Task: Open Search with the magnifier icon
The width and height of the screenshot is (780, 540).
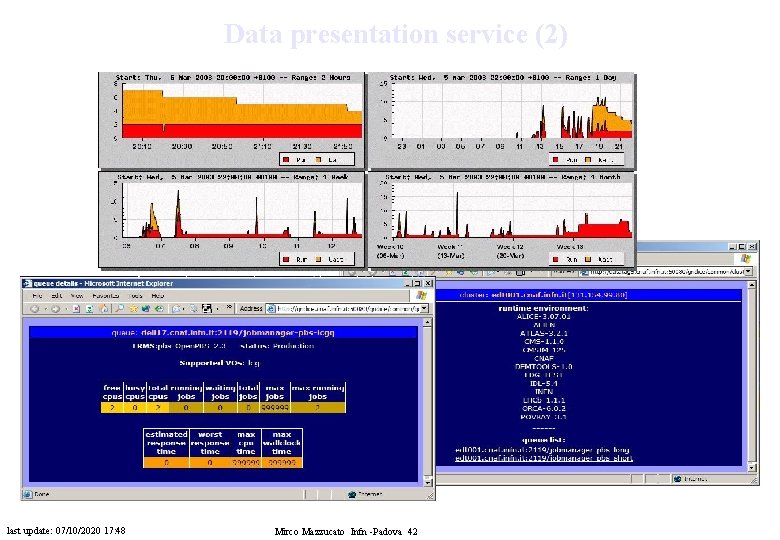Action: click(x=120, y=309)
